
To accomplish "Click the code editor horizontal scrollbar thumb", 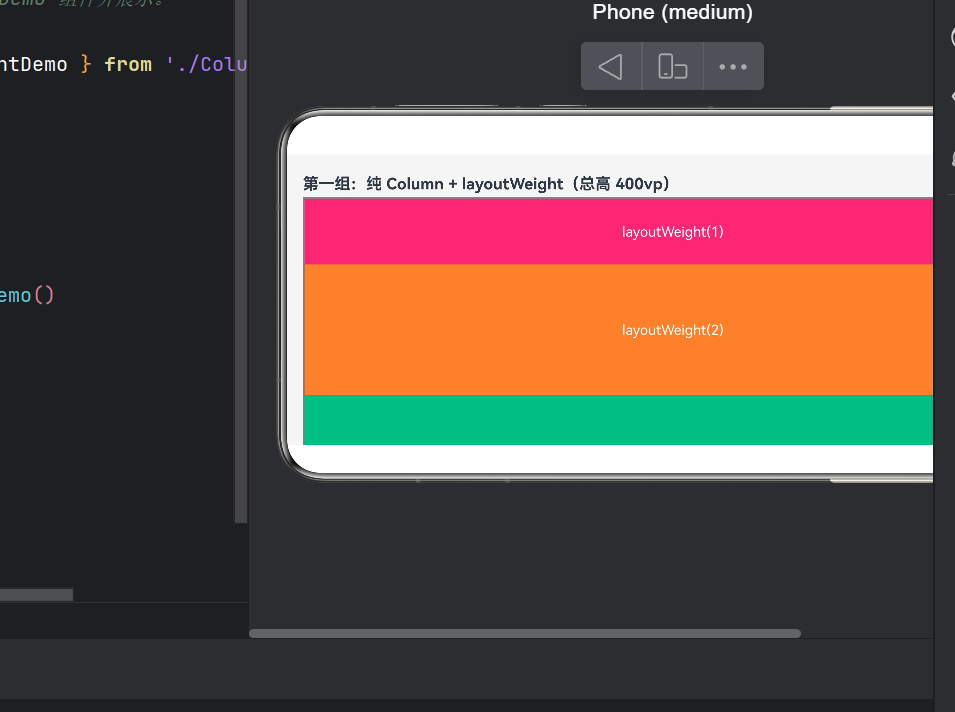I will click(x=37, y=594).
